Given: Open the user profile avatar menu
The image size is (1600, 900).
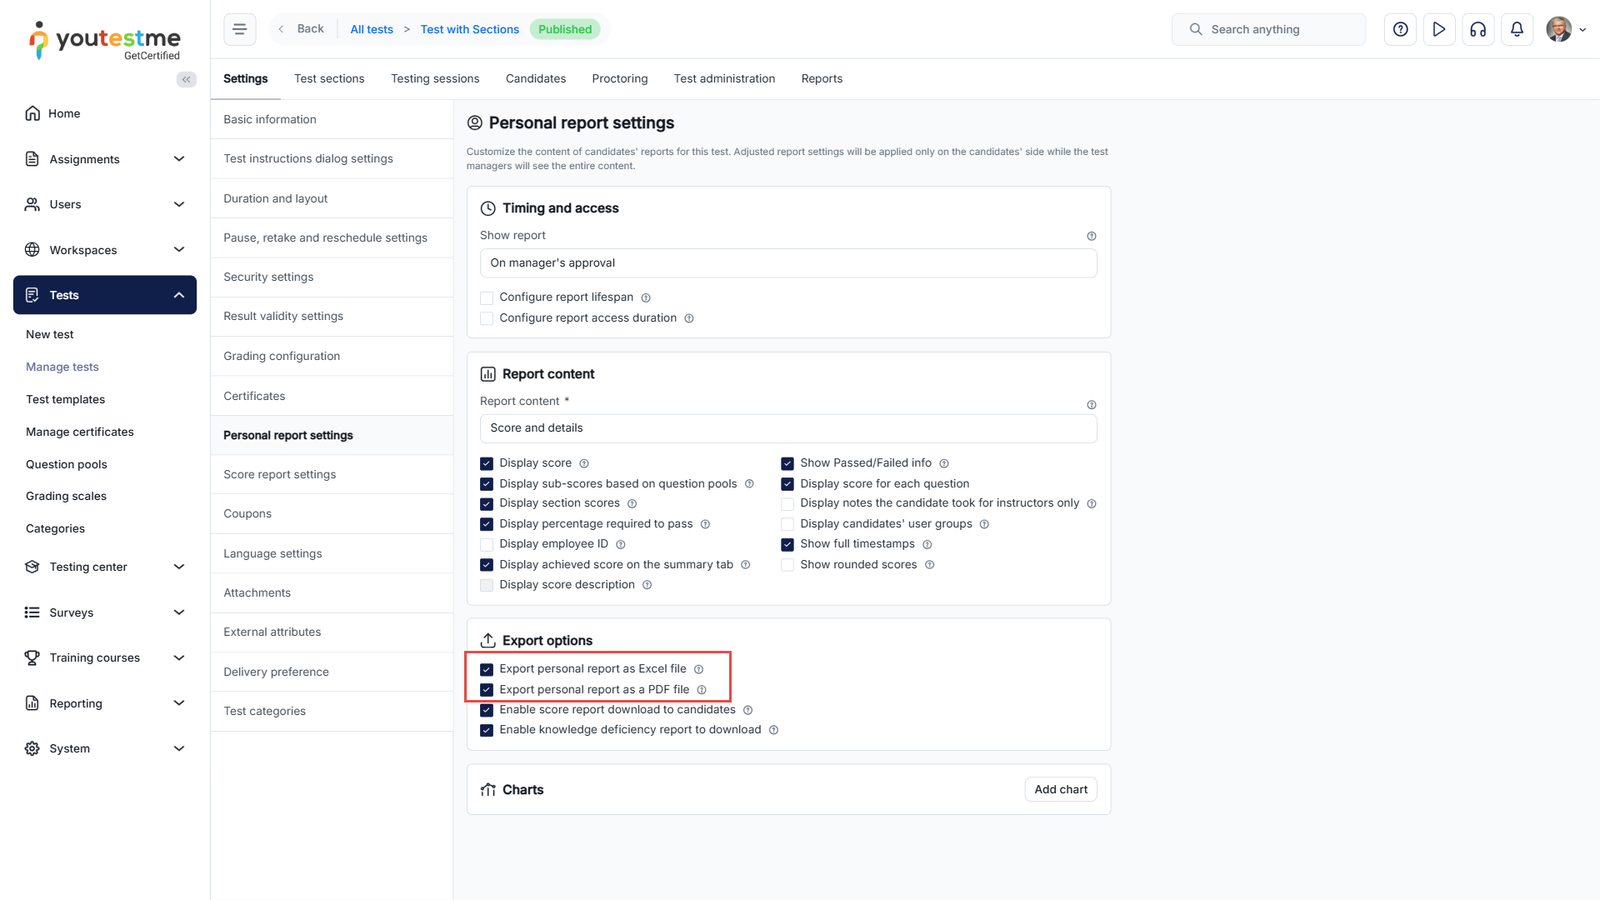Looking at the screenshot, I should click(x=1564, y=30).
